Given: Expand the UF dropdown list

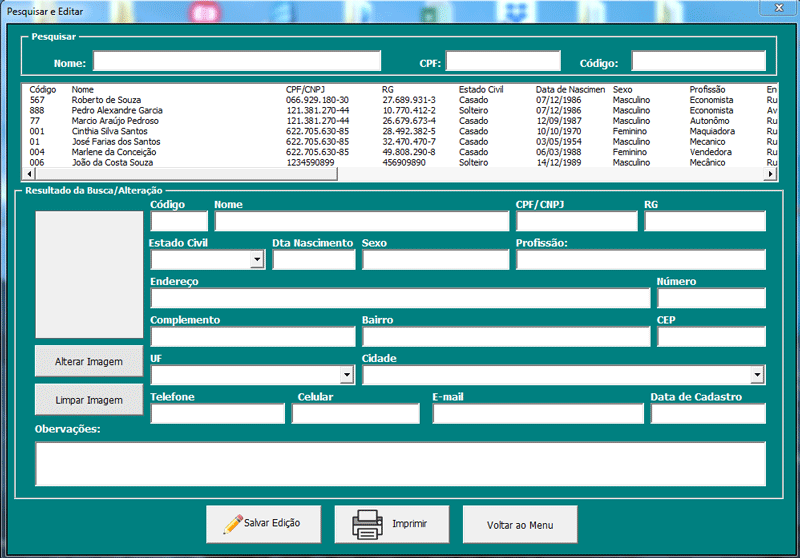Looking at the screenshot, I should click(x=347, y=375).
